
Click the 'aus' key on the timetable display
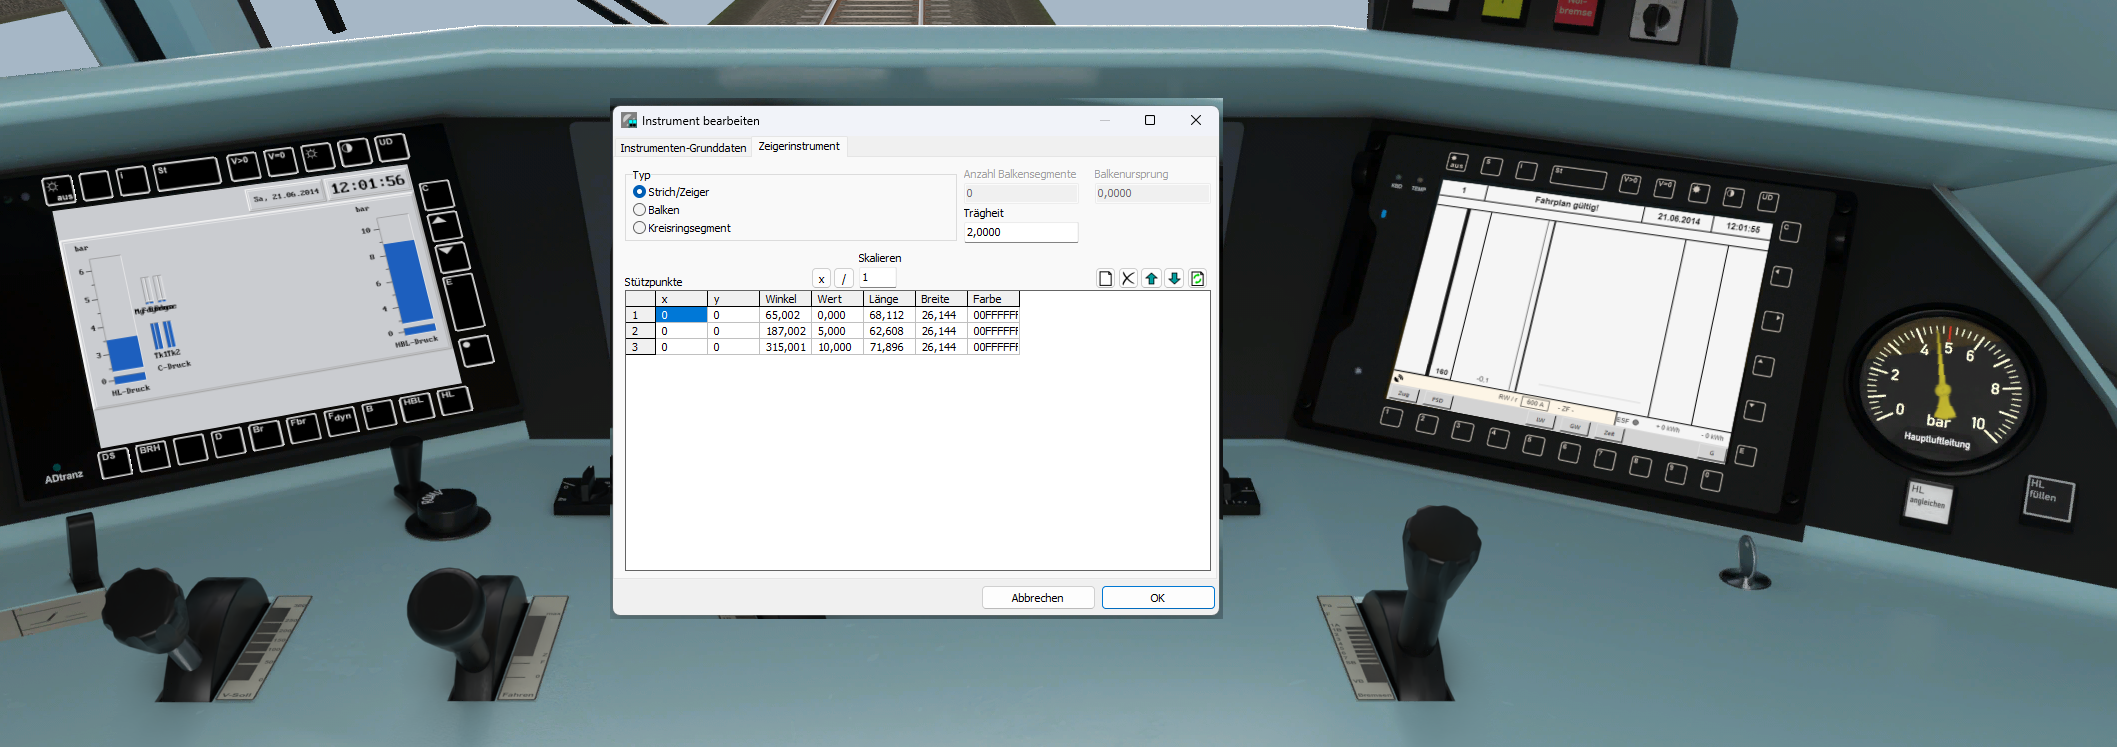point(1457,162)
